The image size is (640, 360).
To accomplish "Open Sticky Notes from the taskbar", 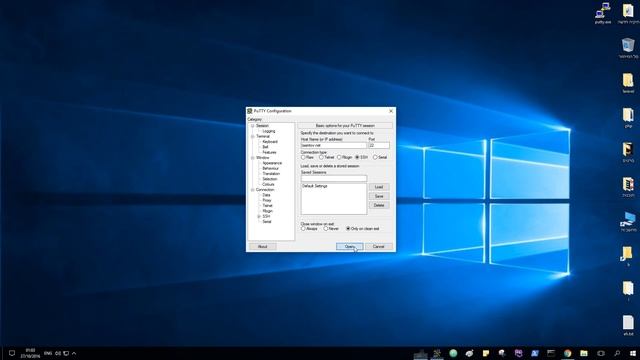I will 486,353.
